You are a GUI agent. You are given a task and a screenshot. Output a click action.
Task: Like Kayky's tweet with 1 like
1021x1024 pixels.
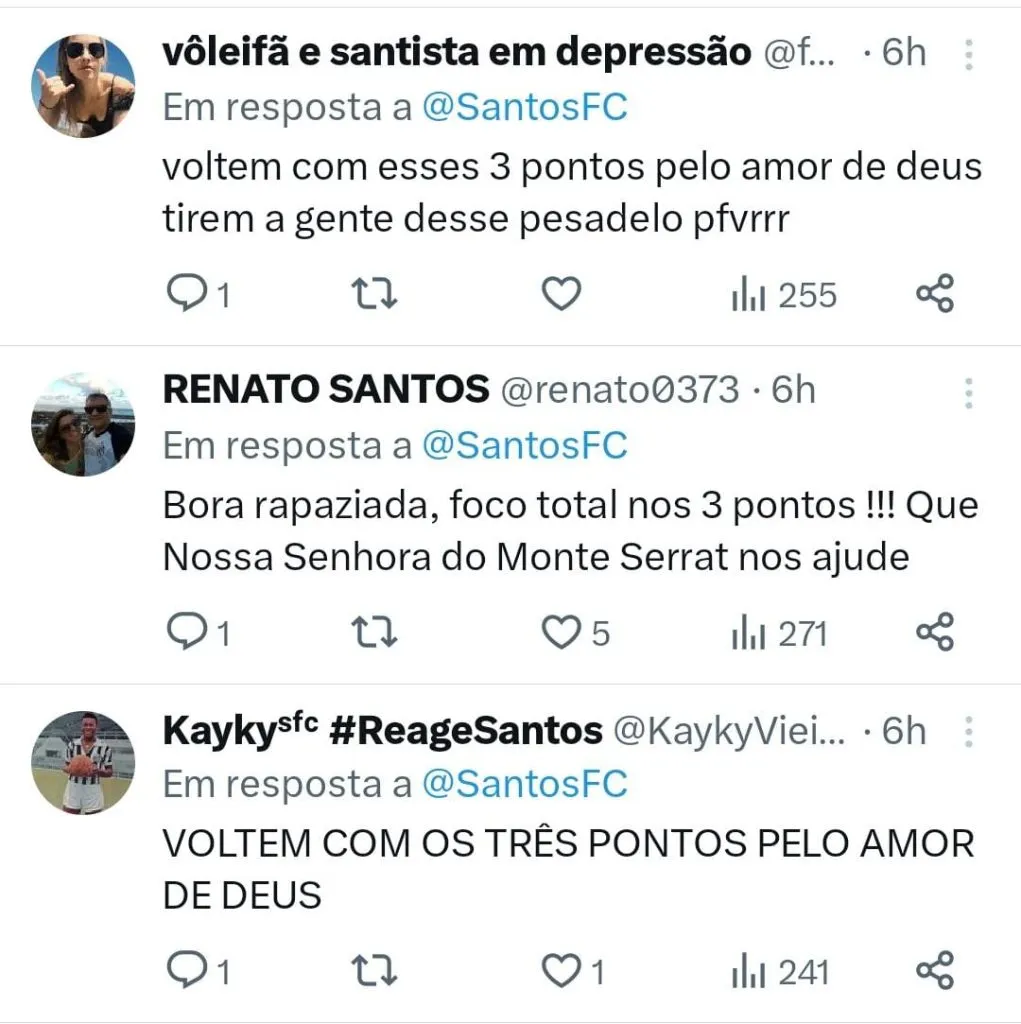point(561,971)
